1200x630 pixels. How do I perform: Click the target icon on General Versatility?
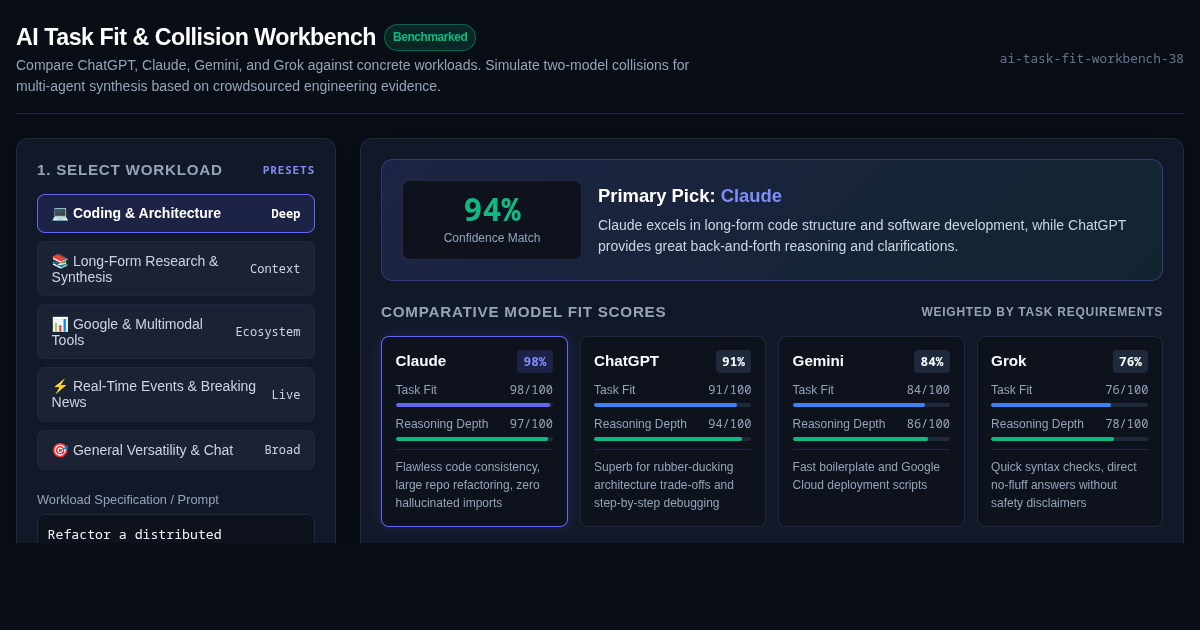[x=60, y=450]
